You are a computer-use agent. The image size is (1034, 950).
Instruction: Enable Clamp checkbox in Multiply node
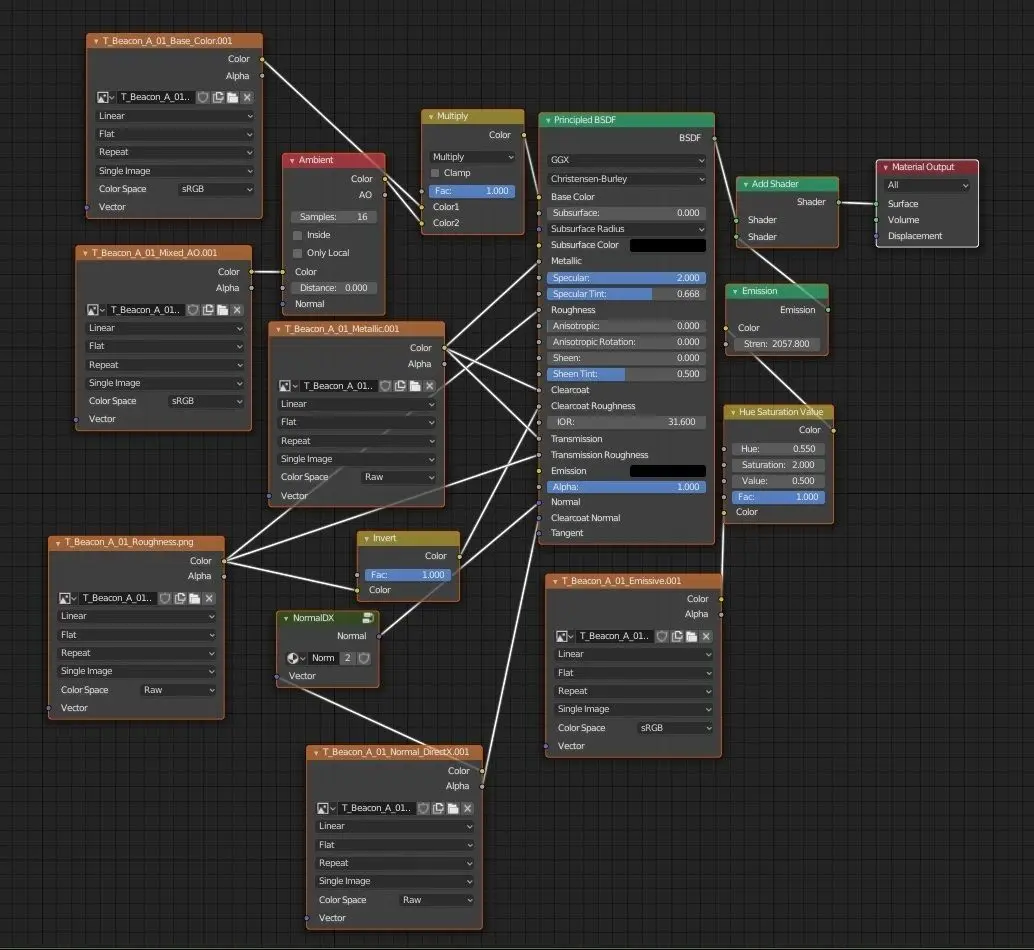pyautogui.click(x=435, y=173)
